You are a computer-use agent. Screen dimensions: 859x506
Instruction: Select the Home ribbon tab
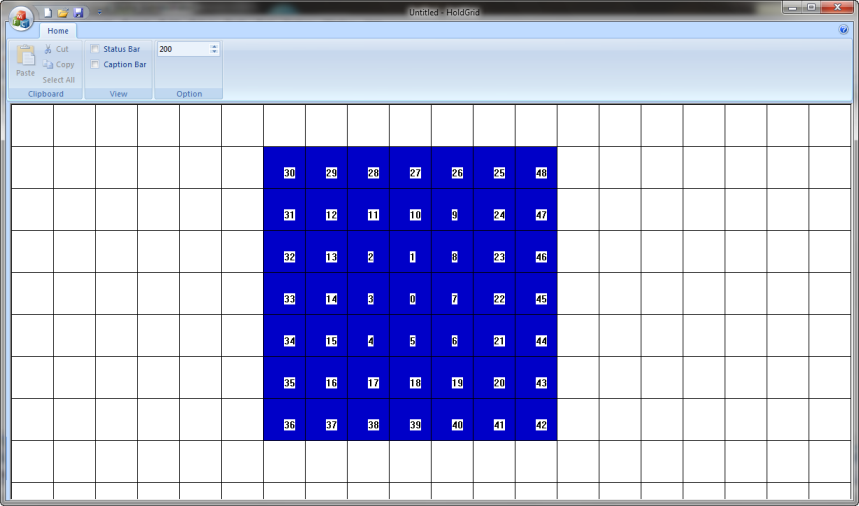[x=58, y=31]
